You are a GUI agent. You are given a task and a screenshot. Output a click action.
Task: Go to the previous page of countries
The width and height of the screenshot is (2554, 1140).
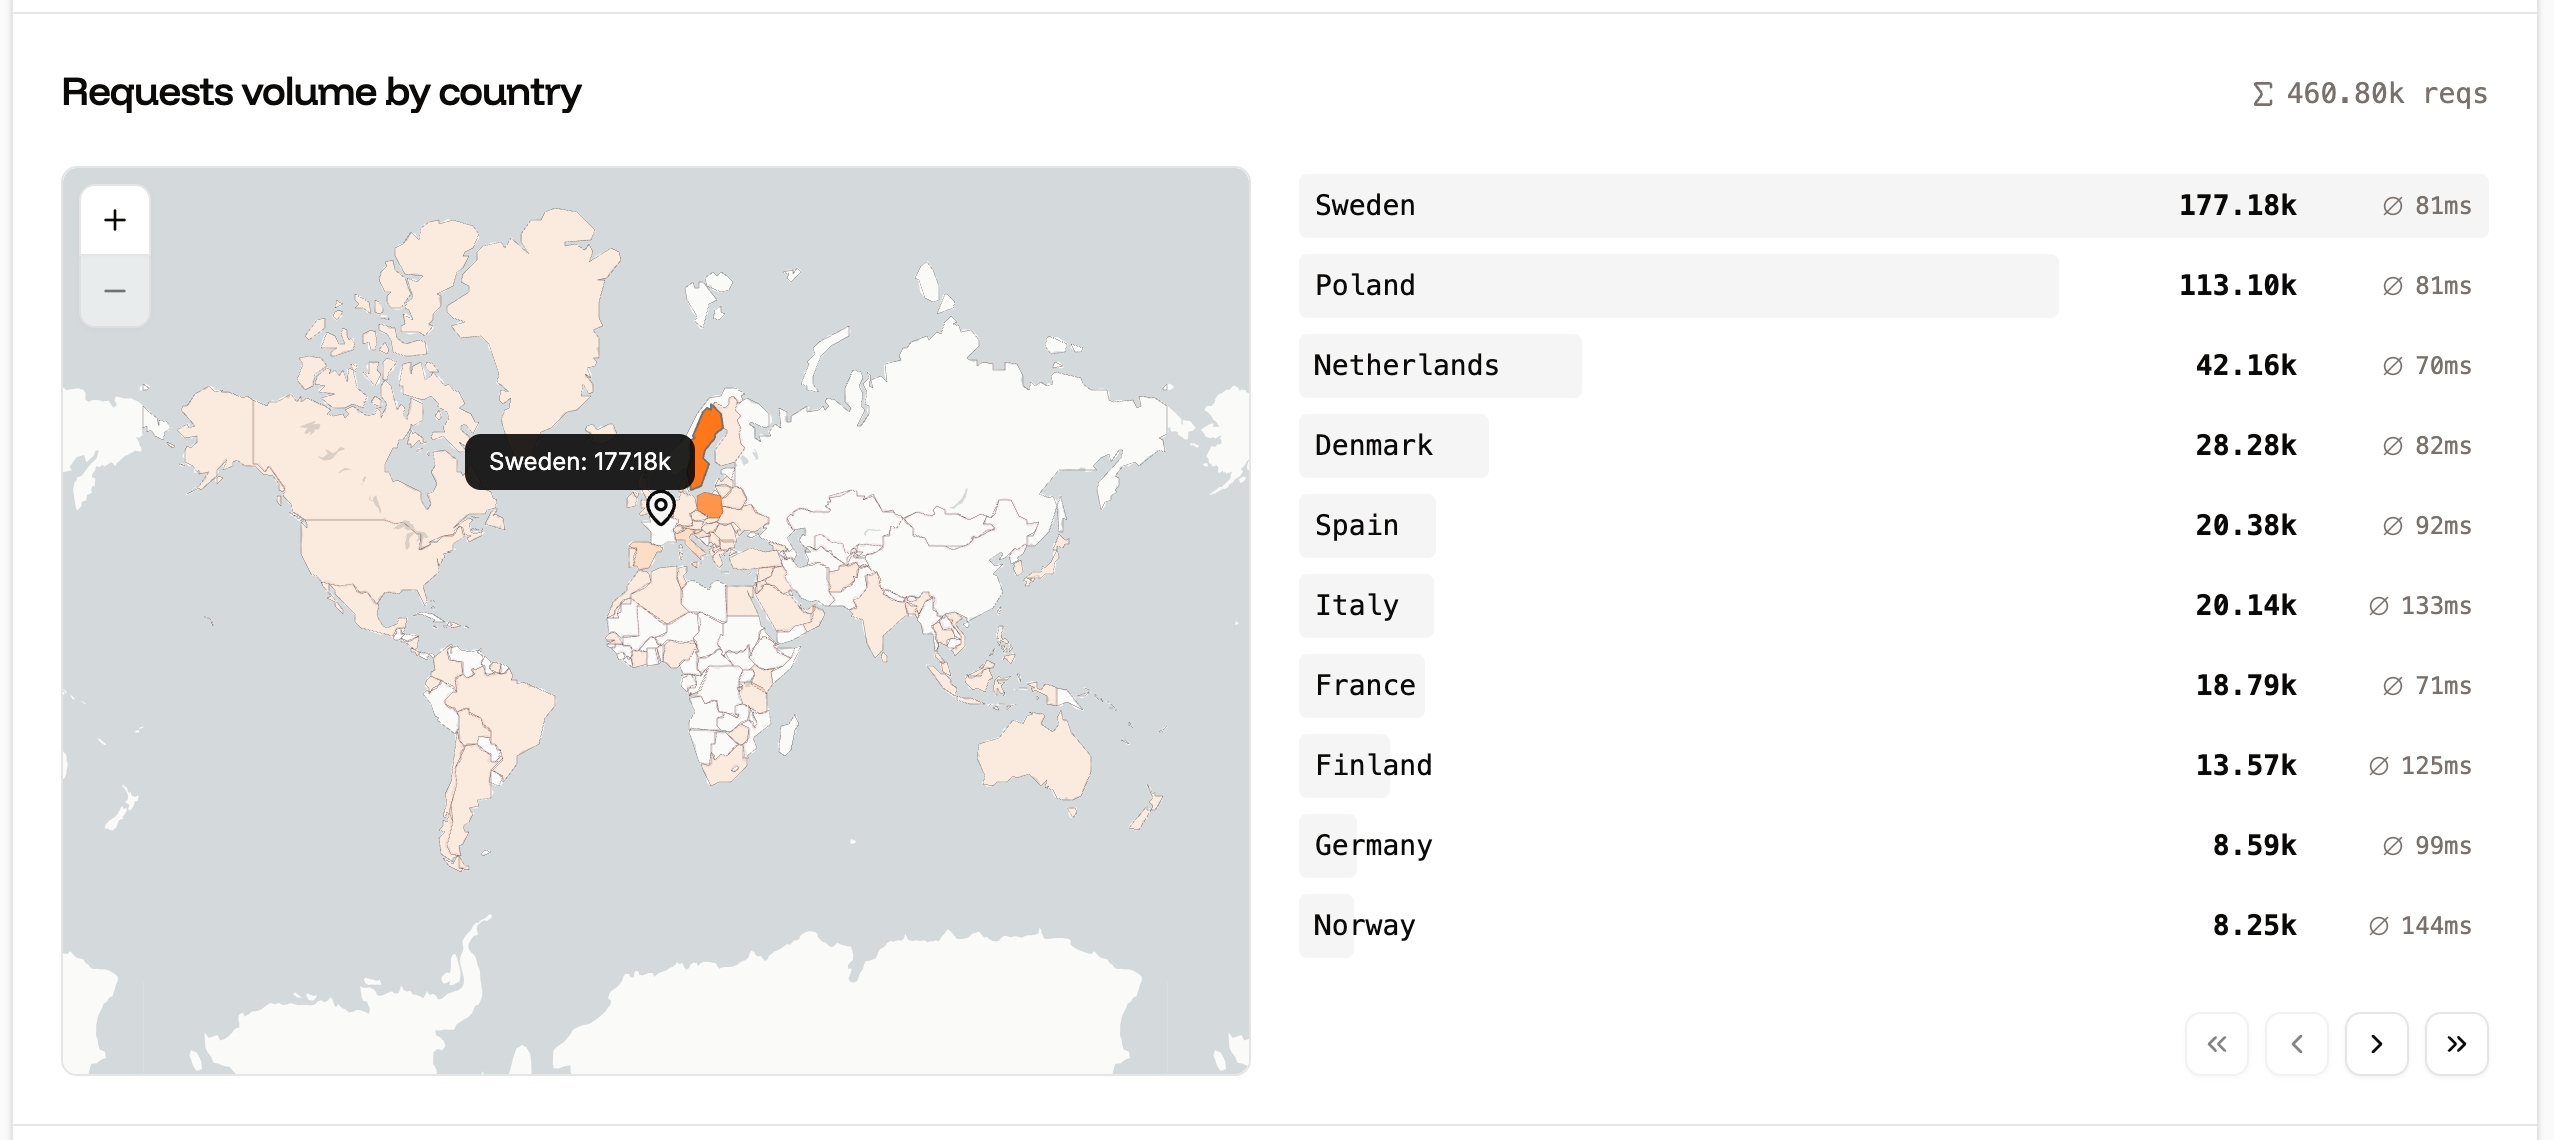pos(2297,1043)
